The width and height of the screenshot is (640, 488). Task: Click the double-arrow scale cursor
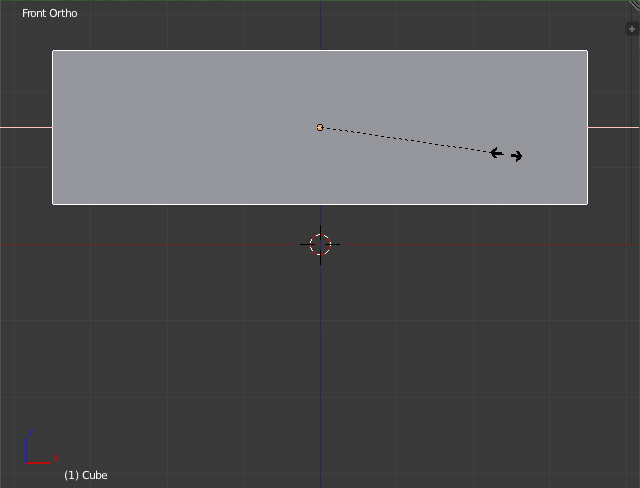[506, 154]
